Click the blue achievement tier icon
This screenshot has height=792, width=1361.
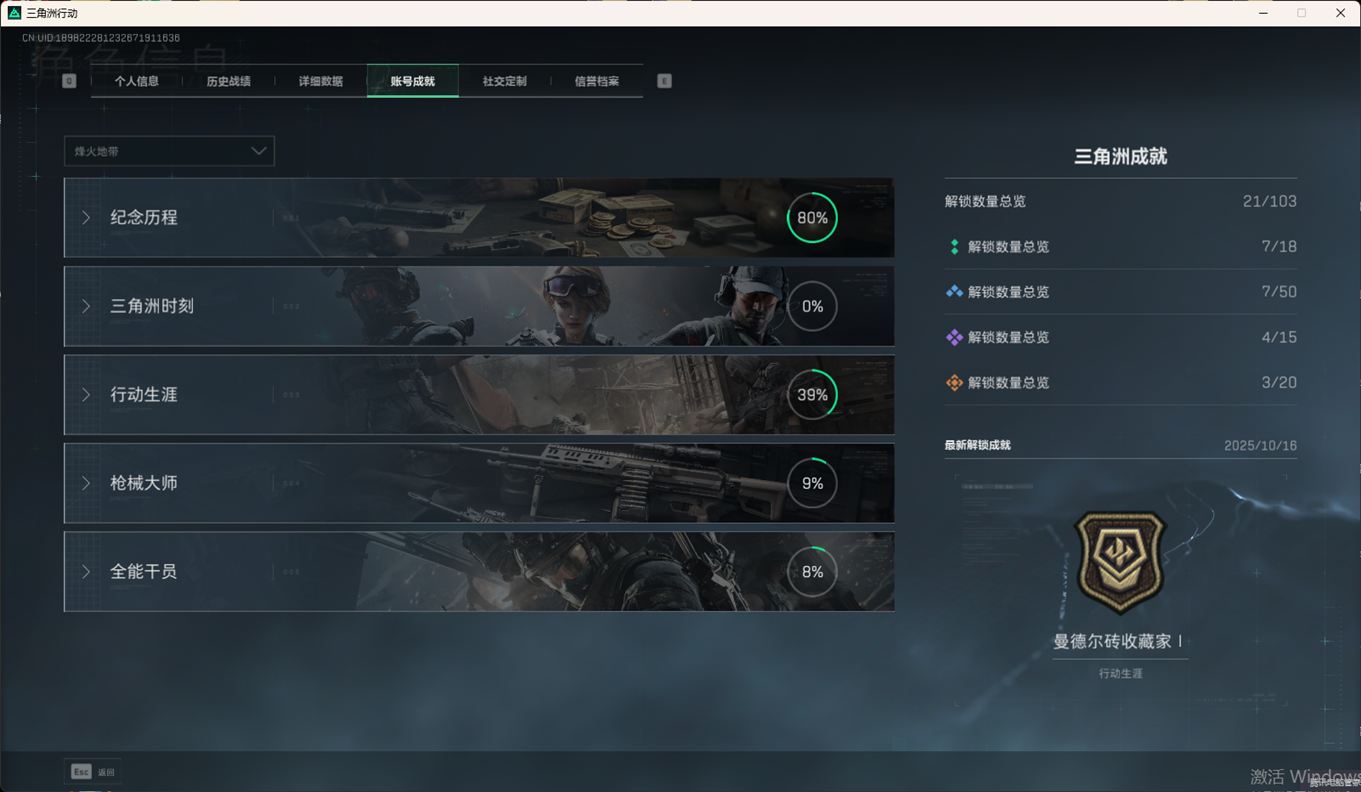954,292
